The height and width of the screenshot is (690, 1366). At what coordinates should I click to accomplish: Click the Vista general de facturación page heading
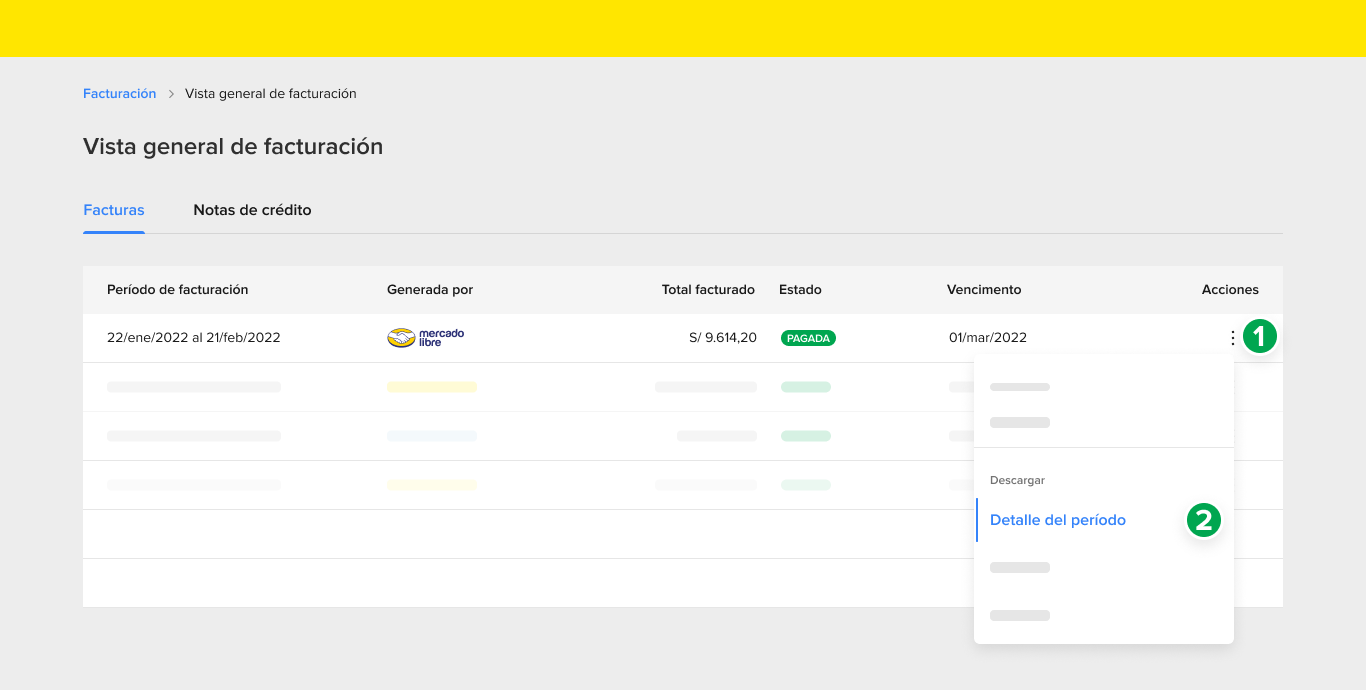[233, 146]
